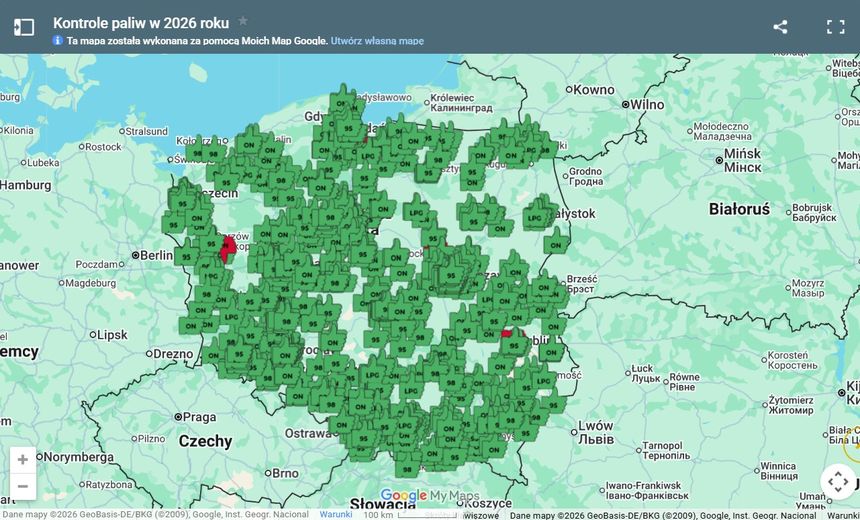The width and height of the screenshot is (860, 520).
Task: Click the red marker near Lublin
Action: tap(507, 333)
